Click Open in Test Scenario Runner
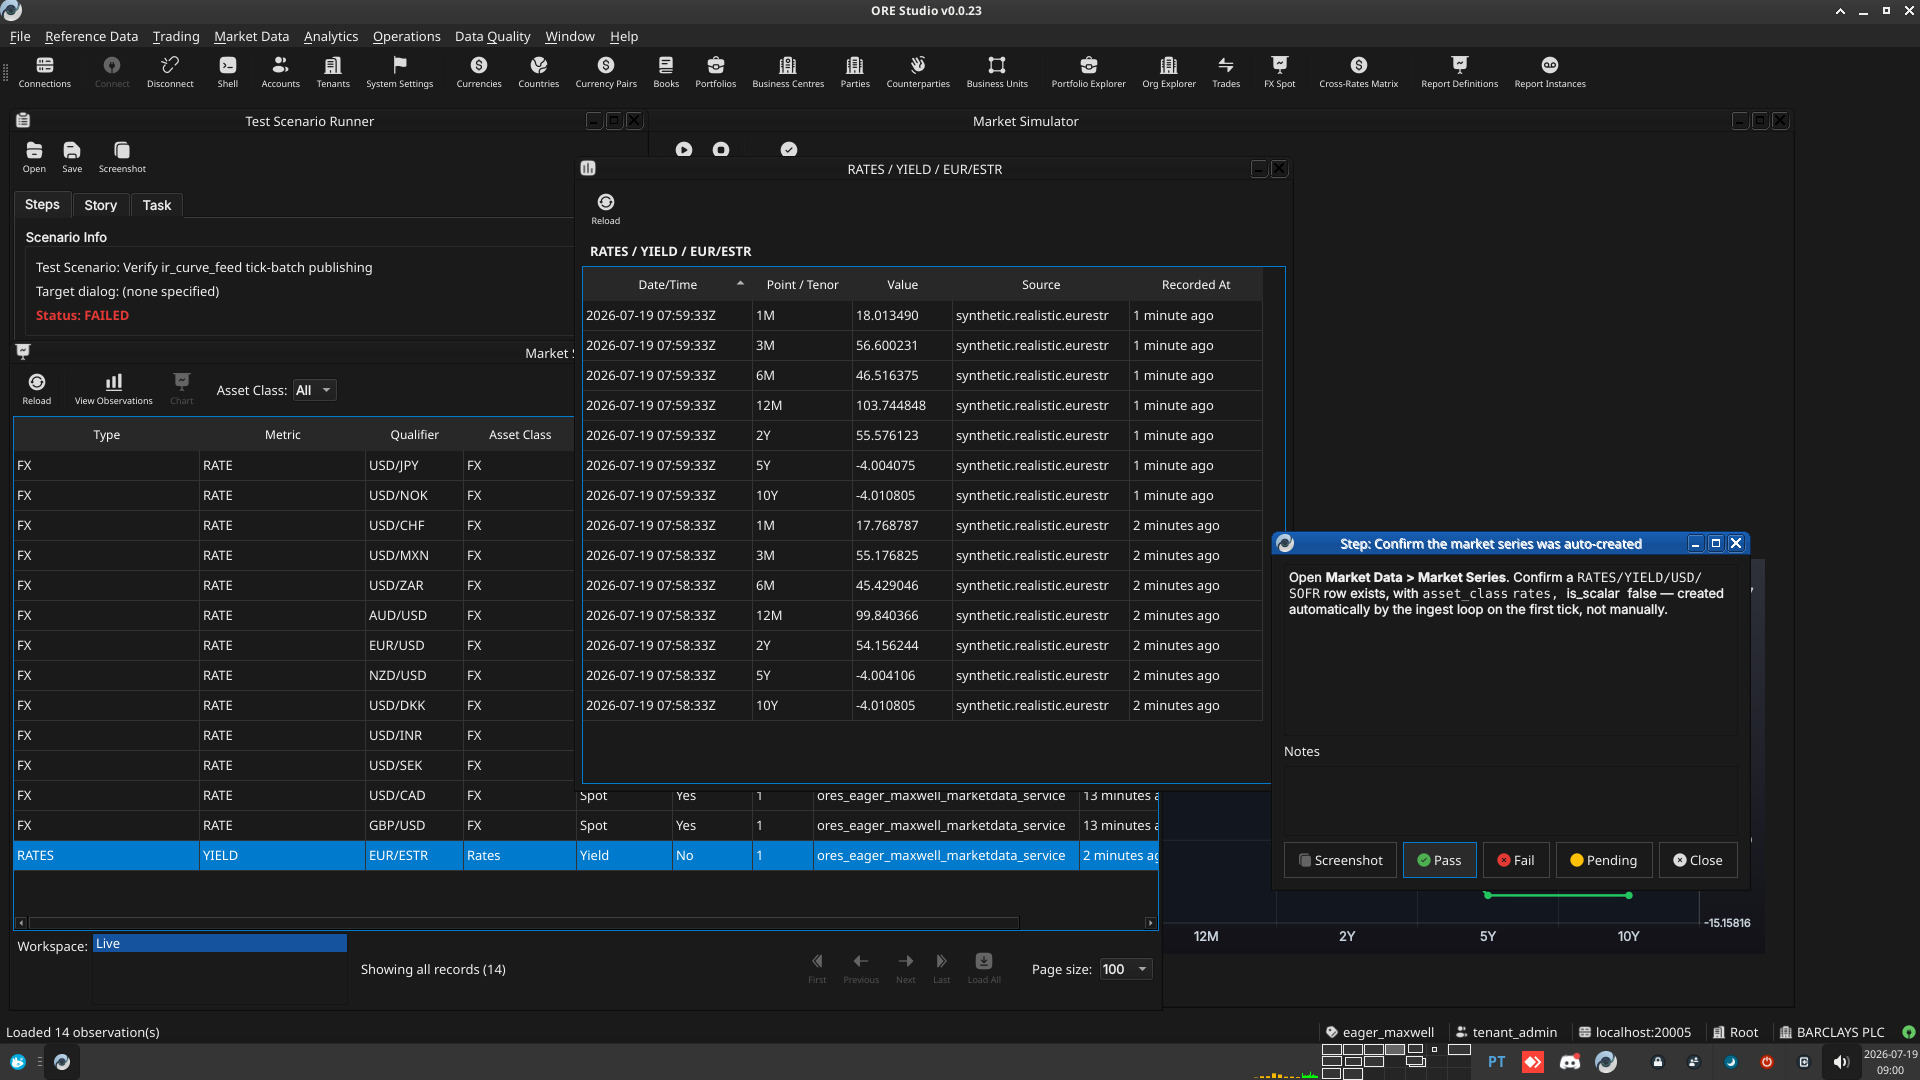Image resolution: width=1920 pixels, height=1080 pixels. coord(34,157)
